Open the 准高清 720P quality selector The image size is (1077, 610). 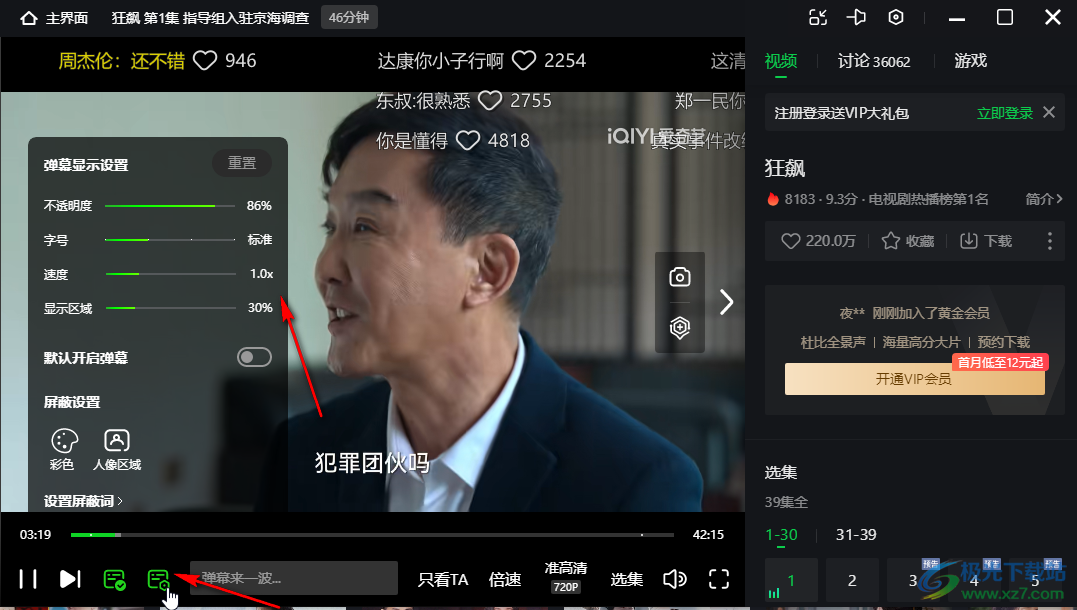[x=566, y=577]
